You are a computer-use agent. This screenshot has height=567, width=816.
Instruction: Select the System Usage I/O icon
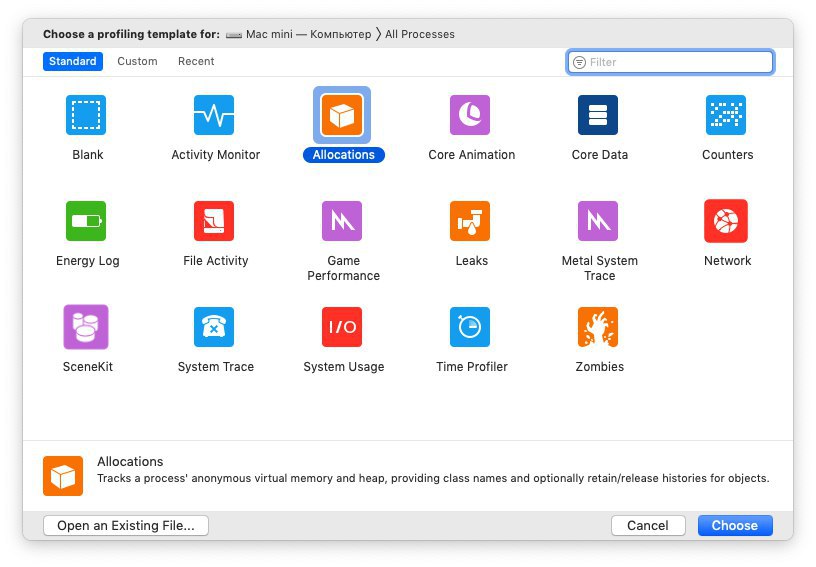coord(342,327)
